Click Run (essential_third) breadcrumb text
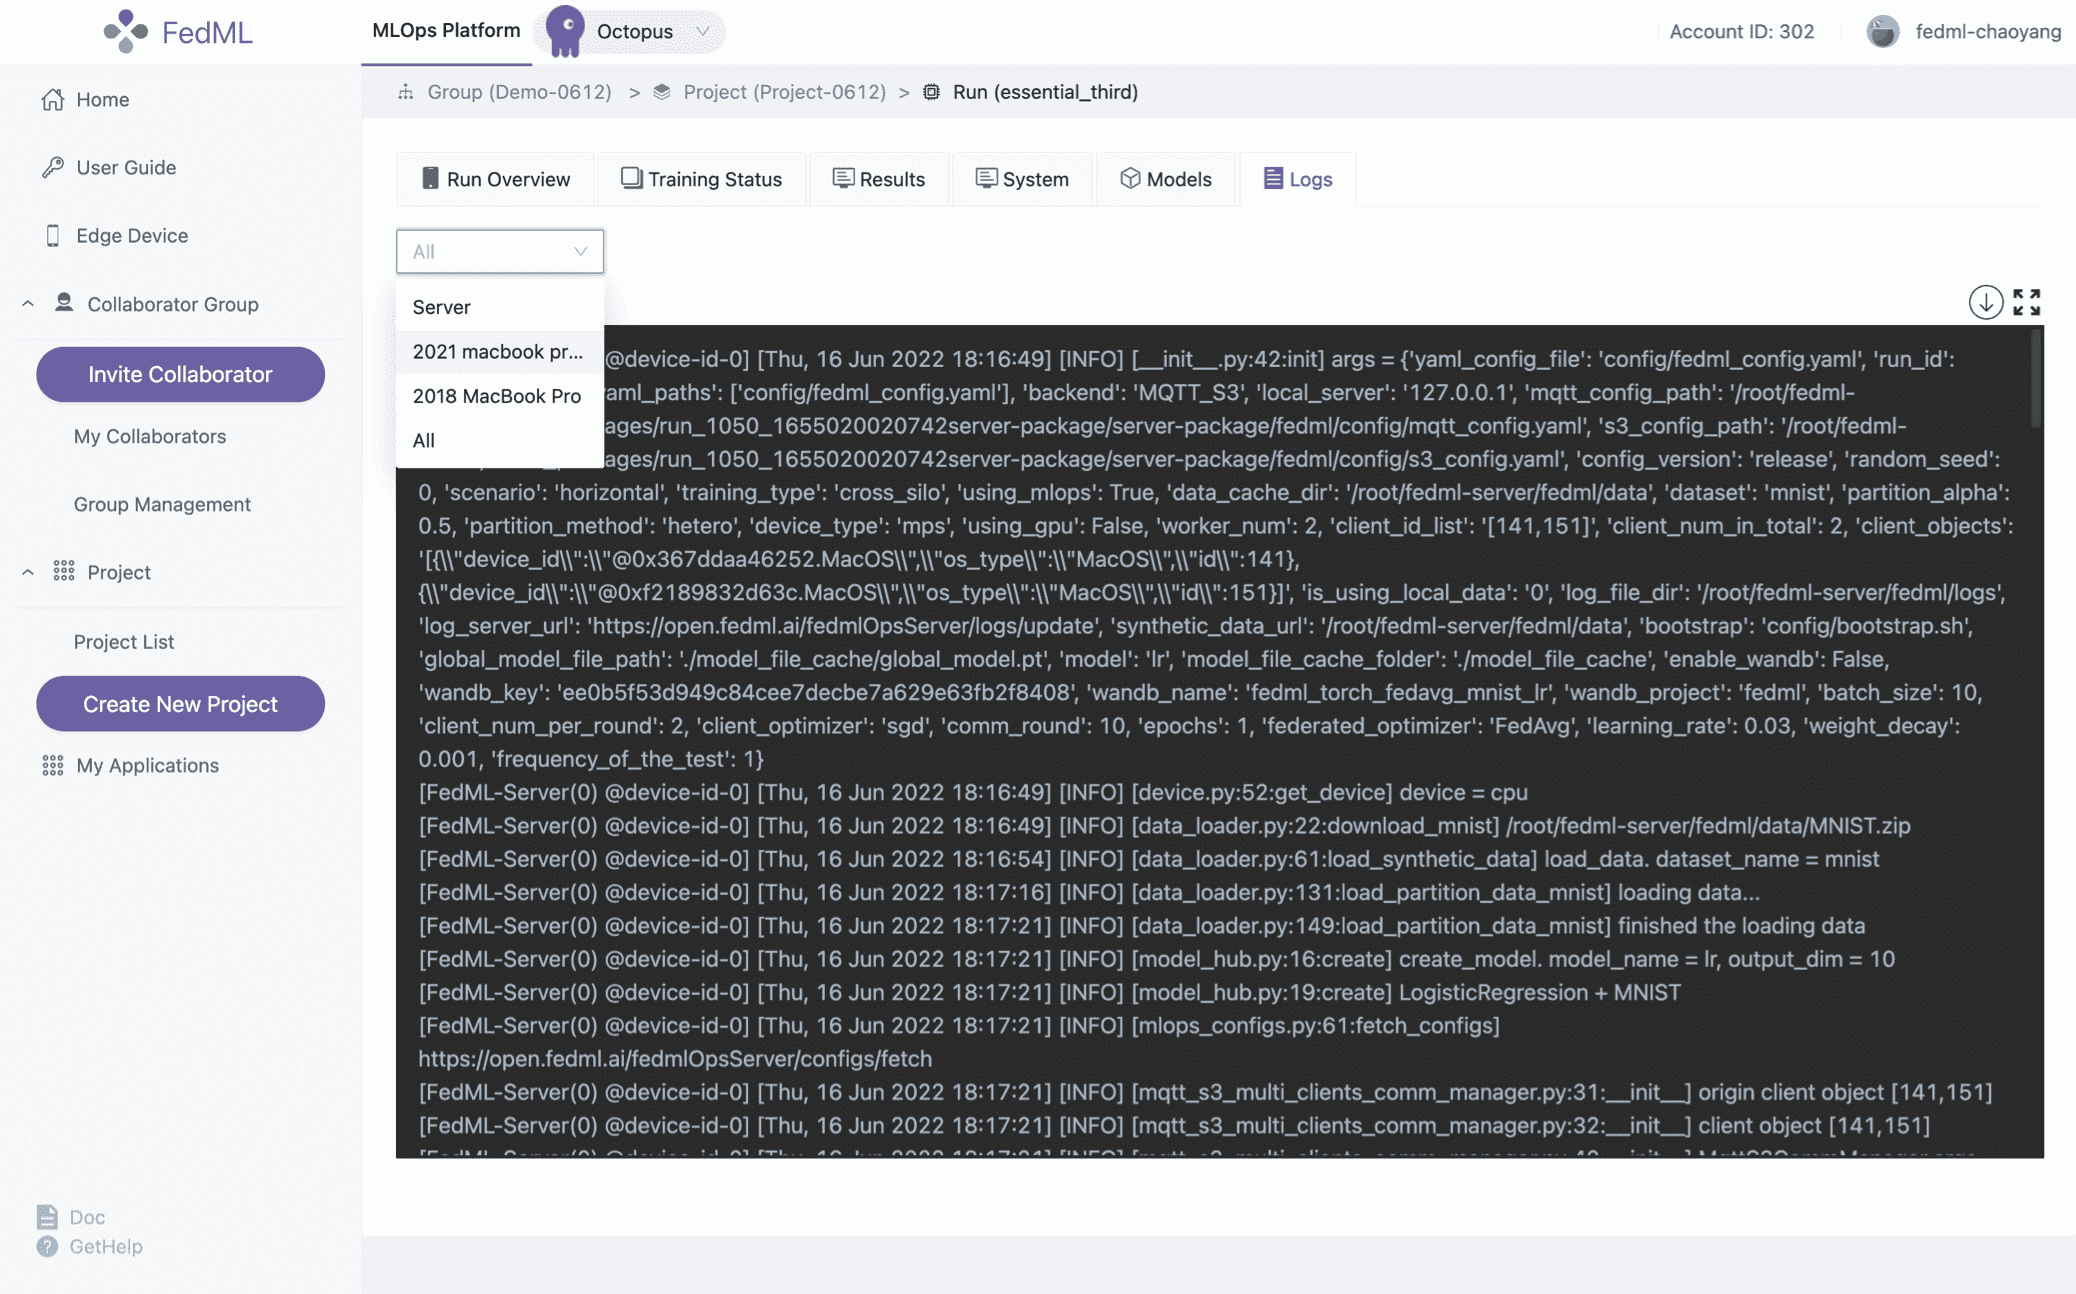Screen dimensions: 2076x1294 click(x=1045, y=92)
